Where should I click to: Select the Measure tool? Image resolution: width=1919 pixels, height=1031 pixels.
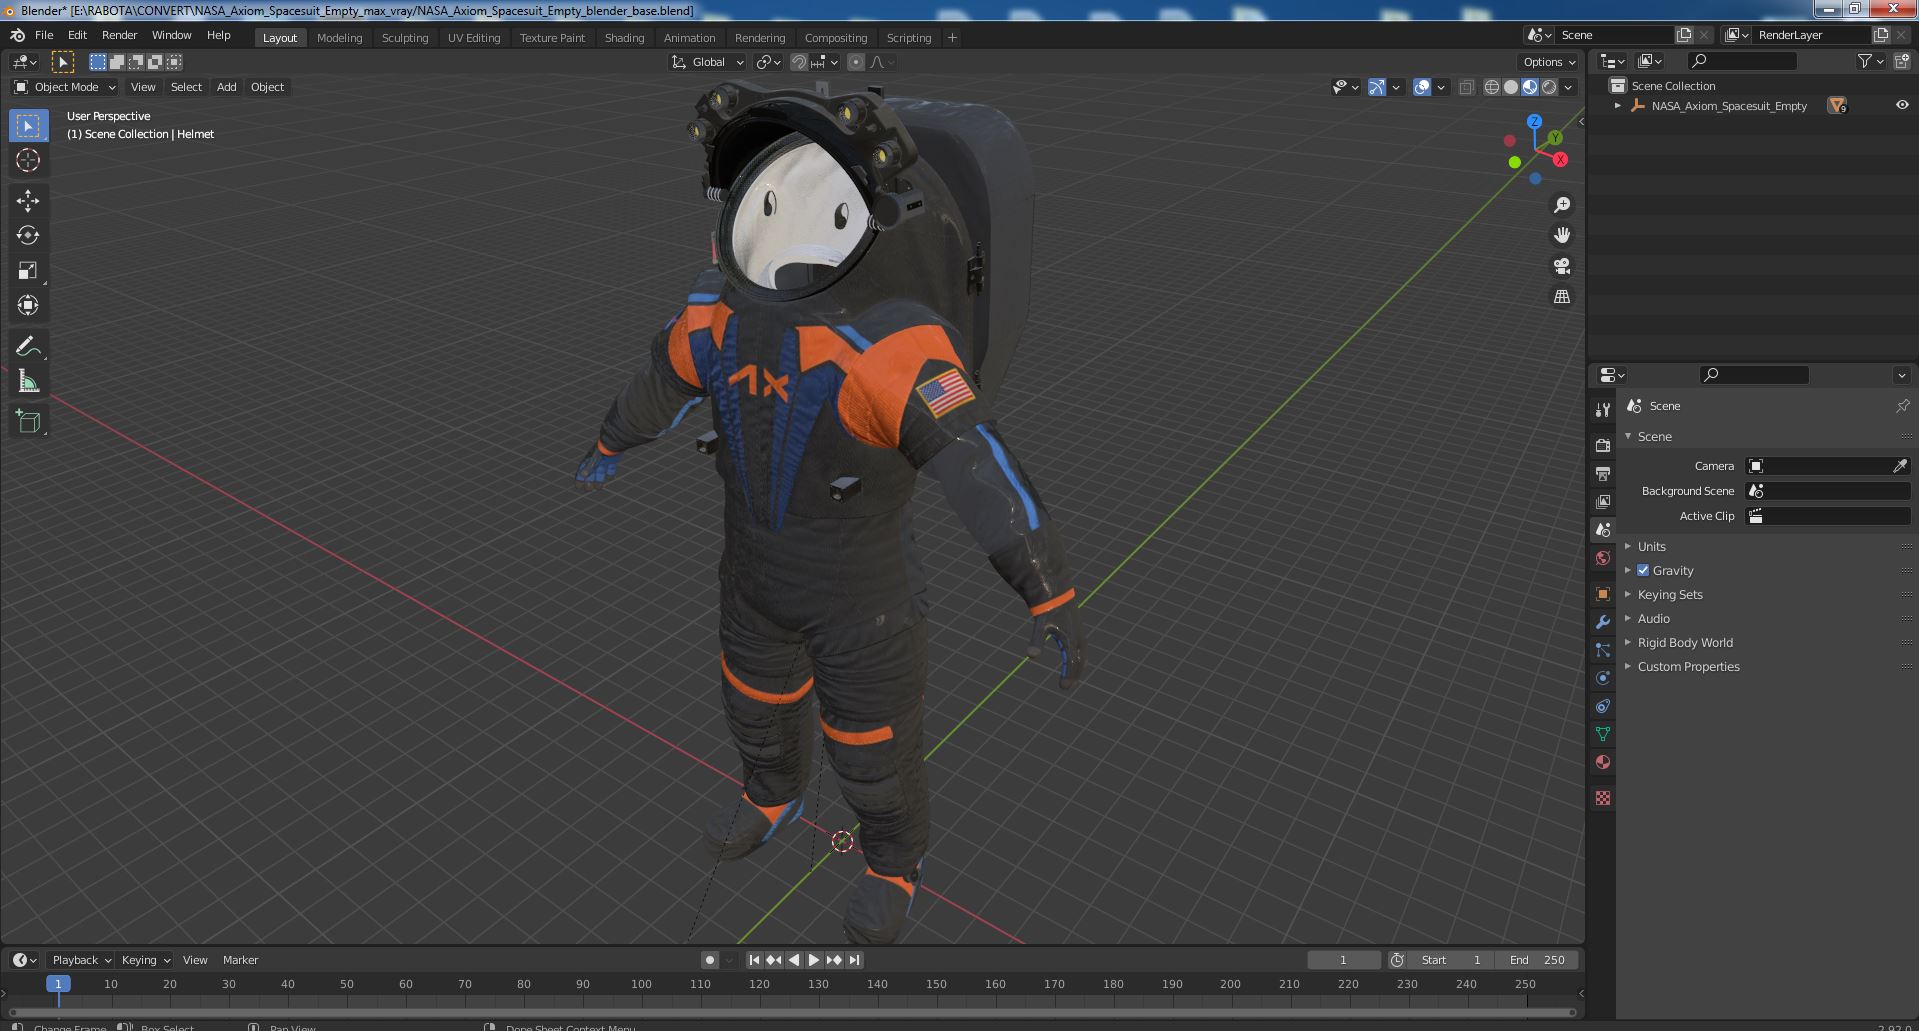[28, 381]
